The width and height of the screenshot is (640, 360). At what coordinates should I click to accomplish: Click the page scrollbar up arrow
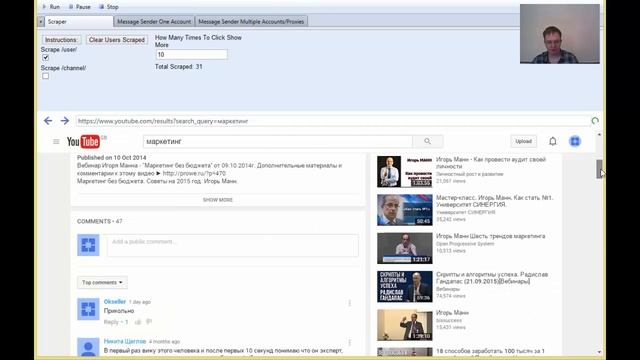599,134
